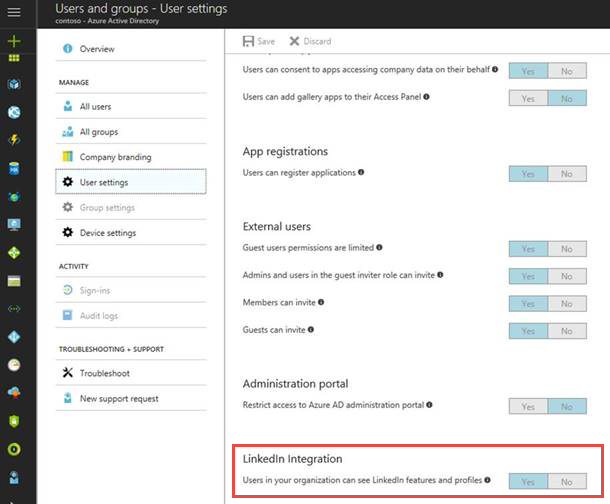Click info icon for Admins and guest inviter role

click(x=440, y=275)
